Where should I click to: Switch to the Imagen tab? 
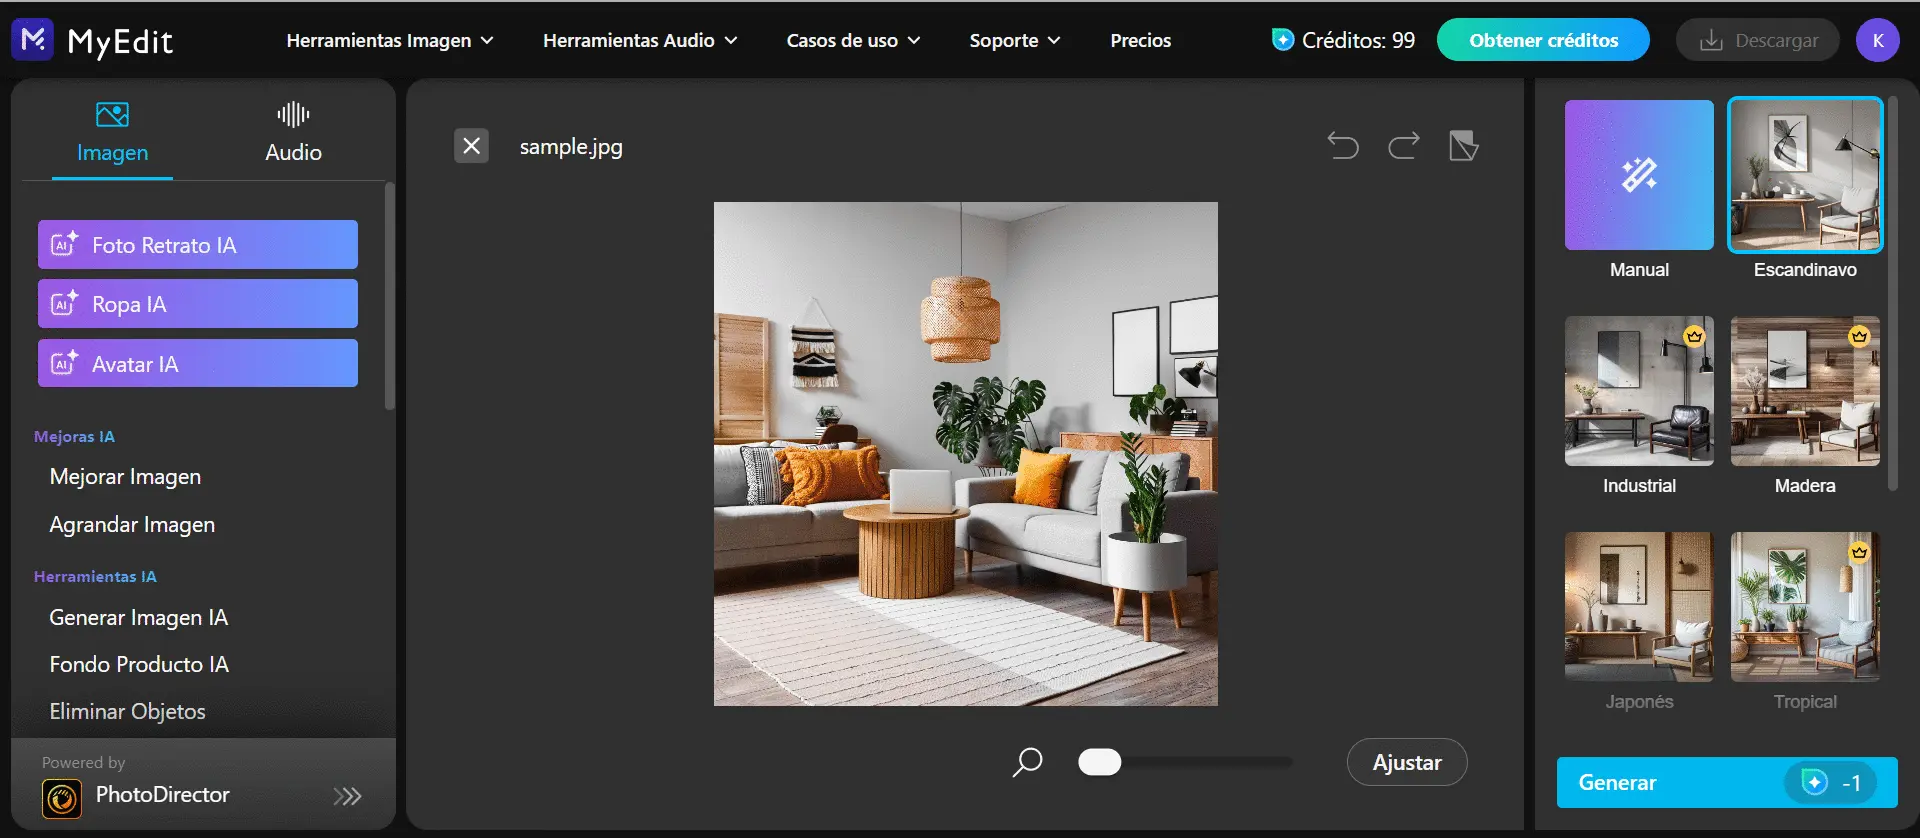pos(112,133)
